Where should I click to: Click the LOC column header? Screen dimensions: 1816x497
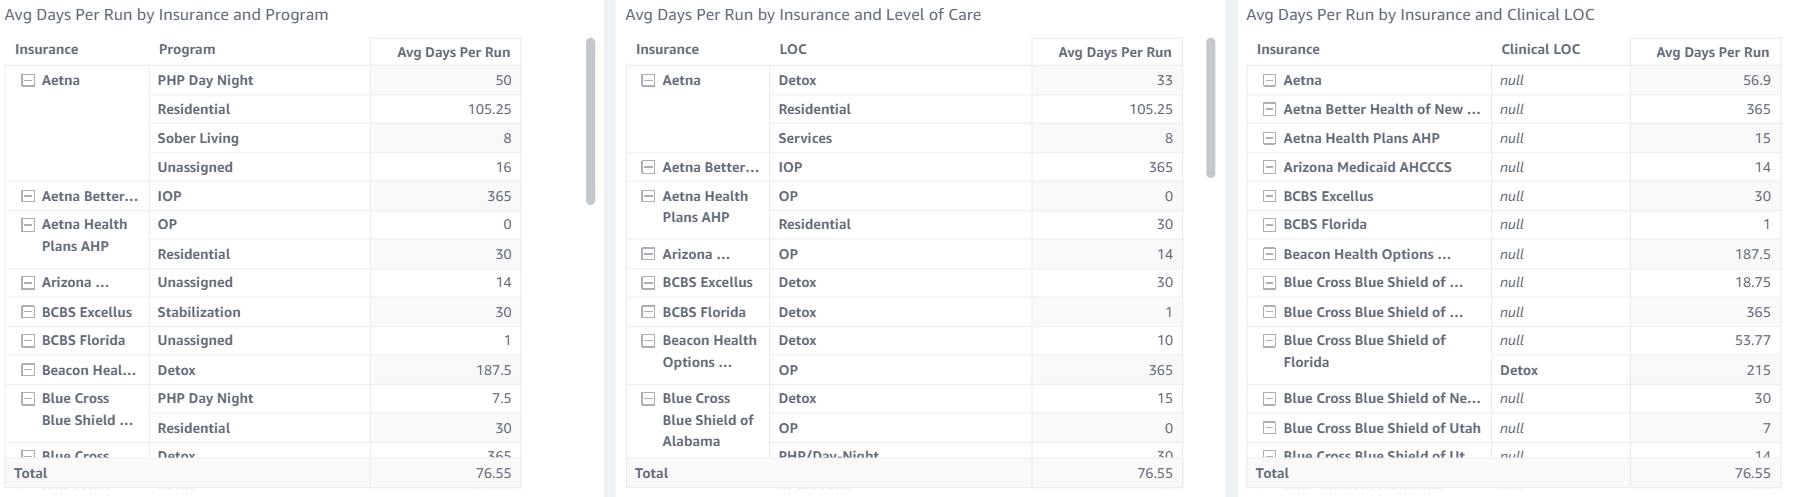pyautogui.click(x=793, y=50)
